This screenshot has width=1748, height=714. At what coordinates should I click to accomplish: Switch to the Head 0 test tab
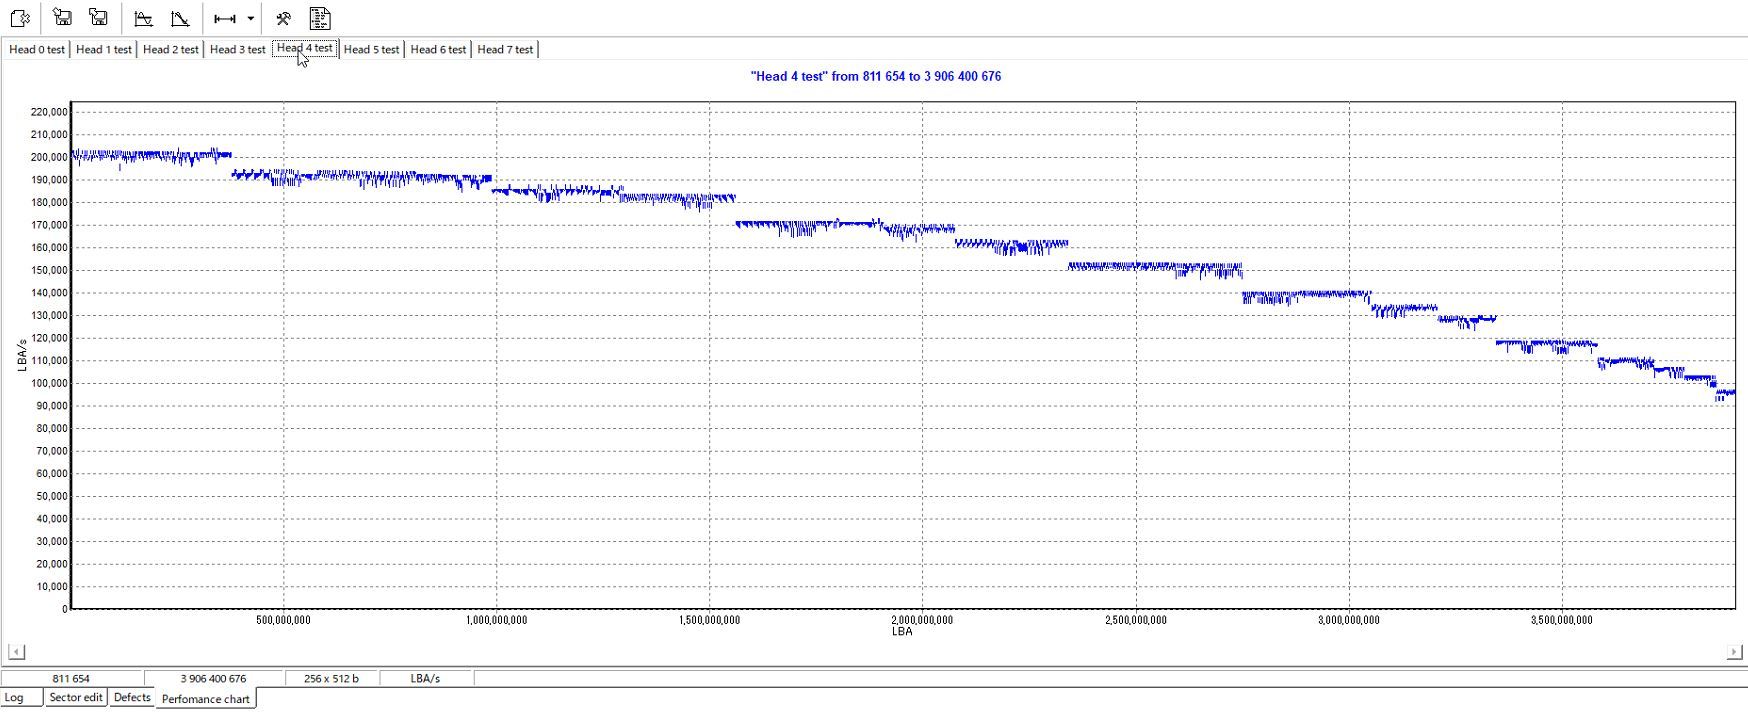coord(37,49)
